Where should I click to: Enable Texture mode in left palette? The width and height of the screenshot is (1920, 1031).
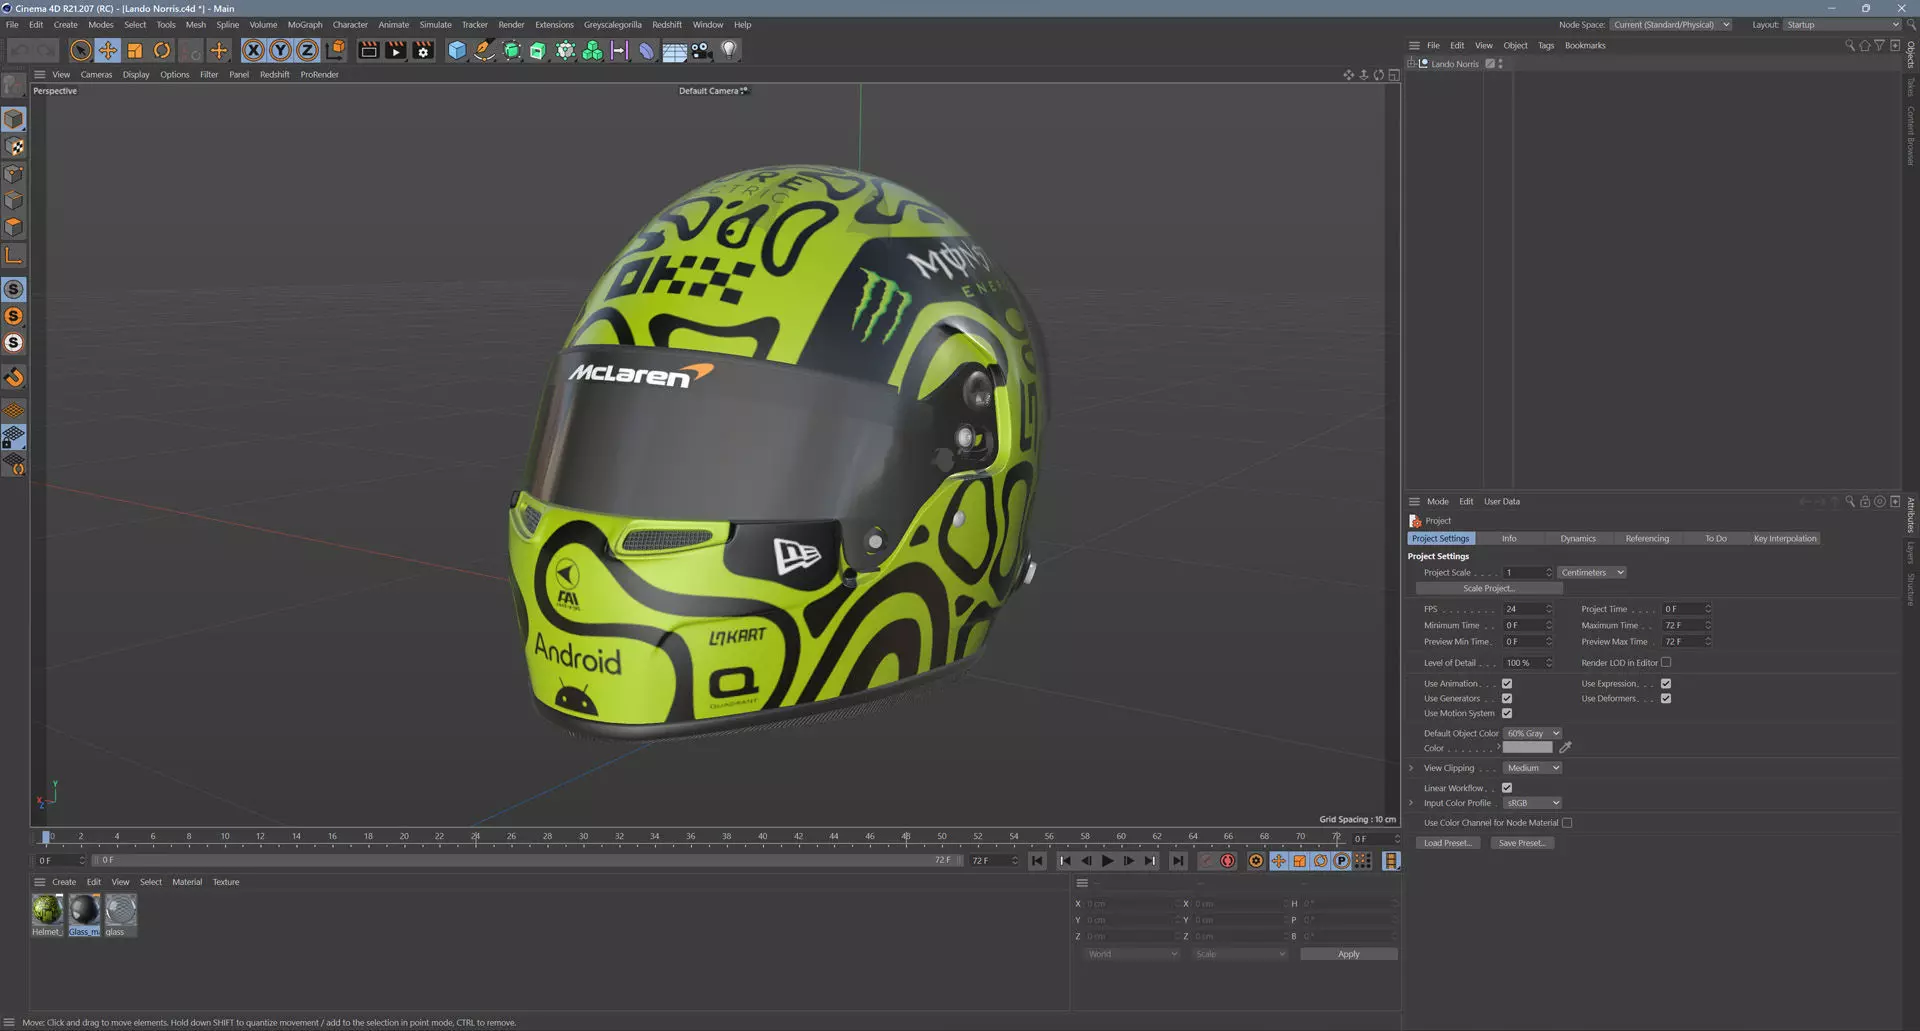pyautogui.click(x=14, y=147)
